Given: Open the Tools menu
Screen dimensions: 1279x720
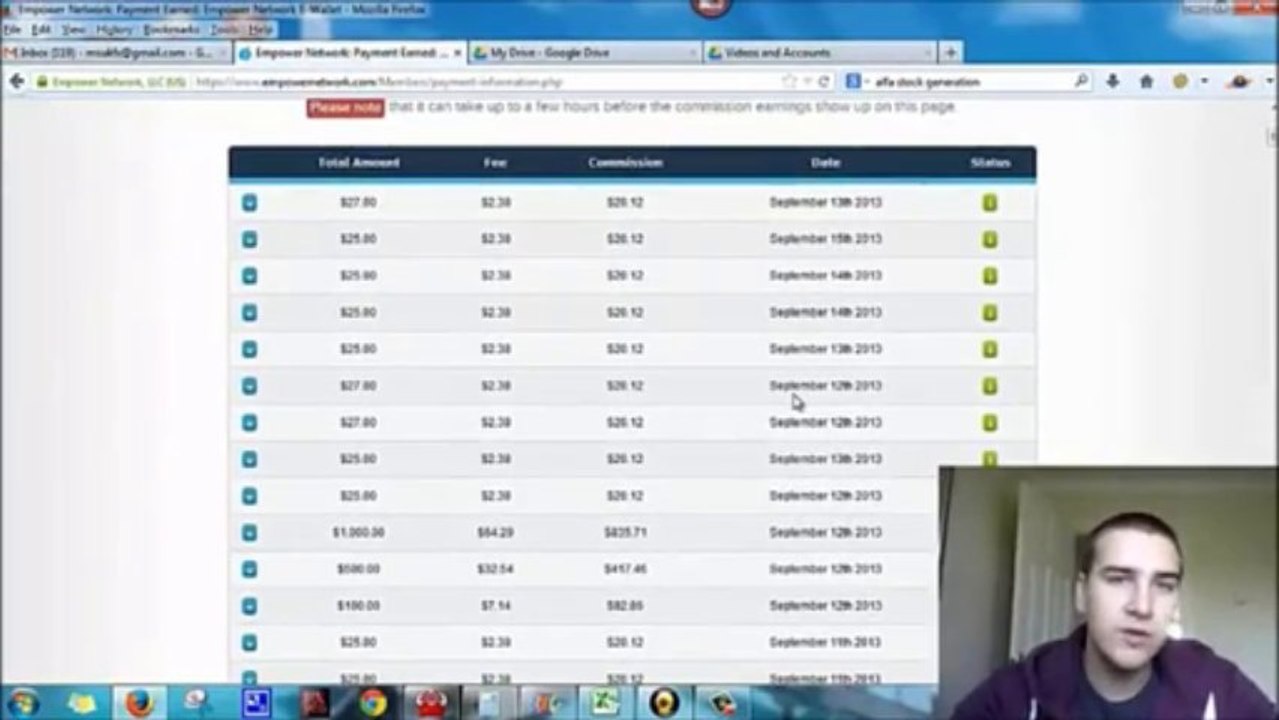Looking at the screenshot, I should [224, 30].
